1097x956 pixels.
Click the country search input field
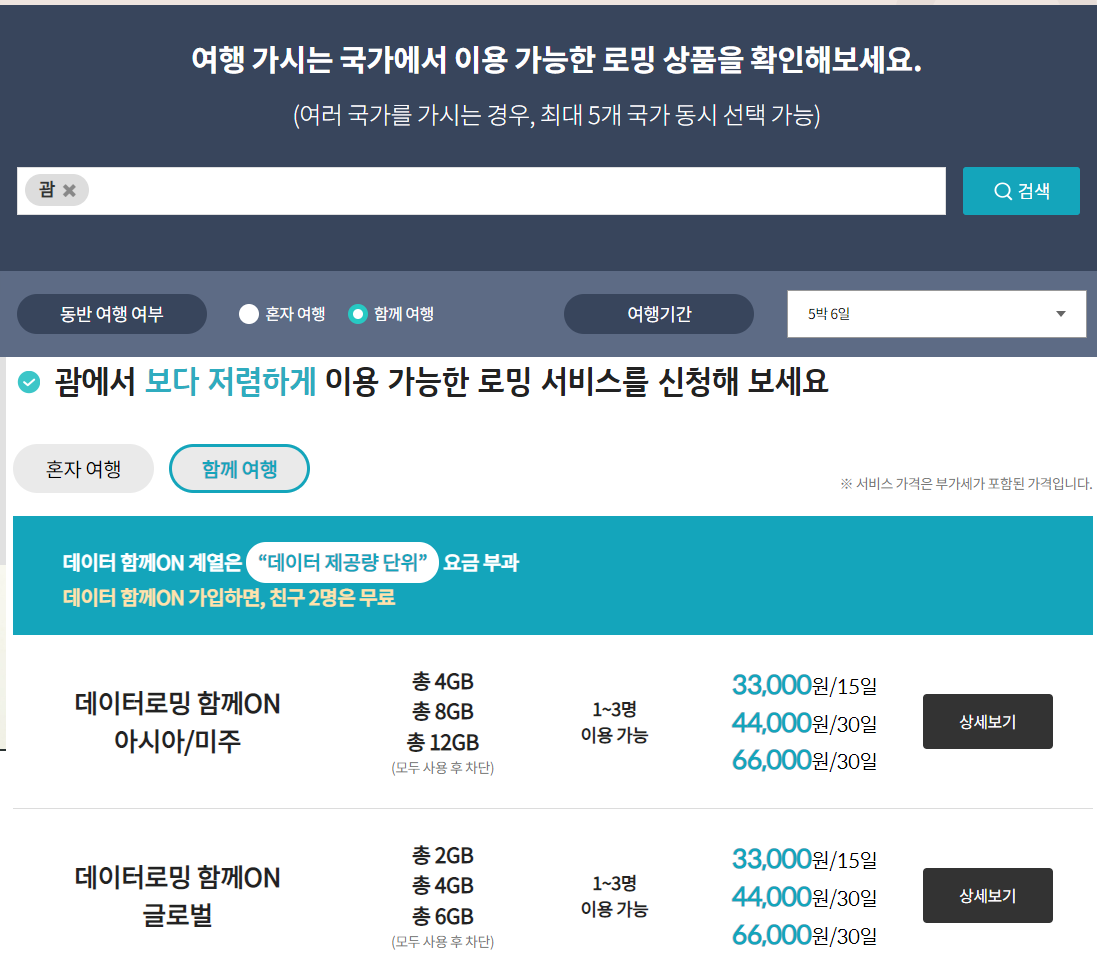click(500, 191)
